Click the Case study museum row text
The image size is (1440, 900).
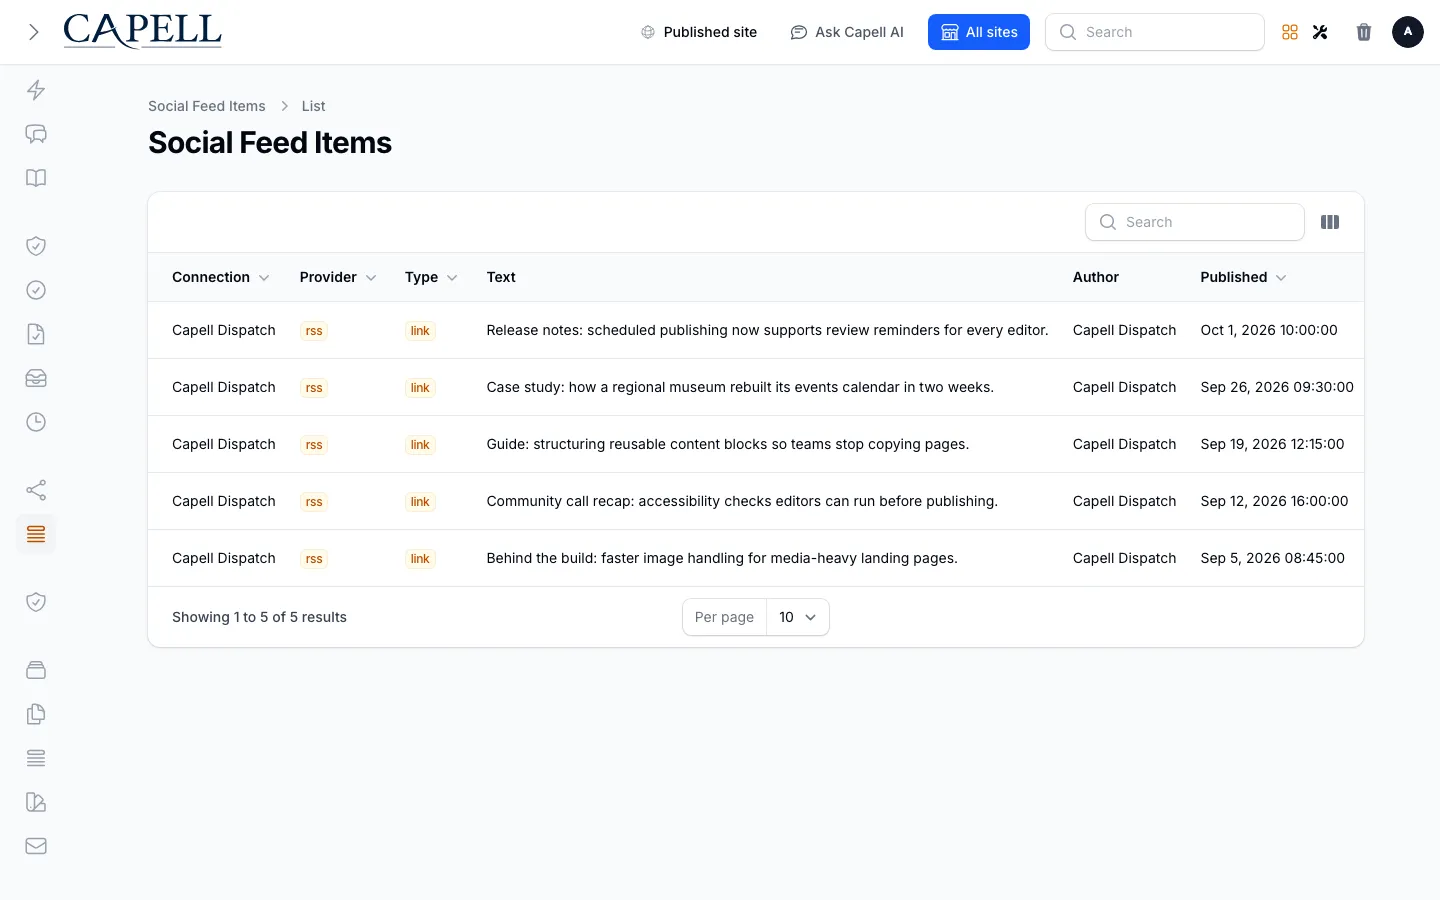click(x=740, y=387)
